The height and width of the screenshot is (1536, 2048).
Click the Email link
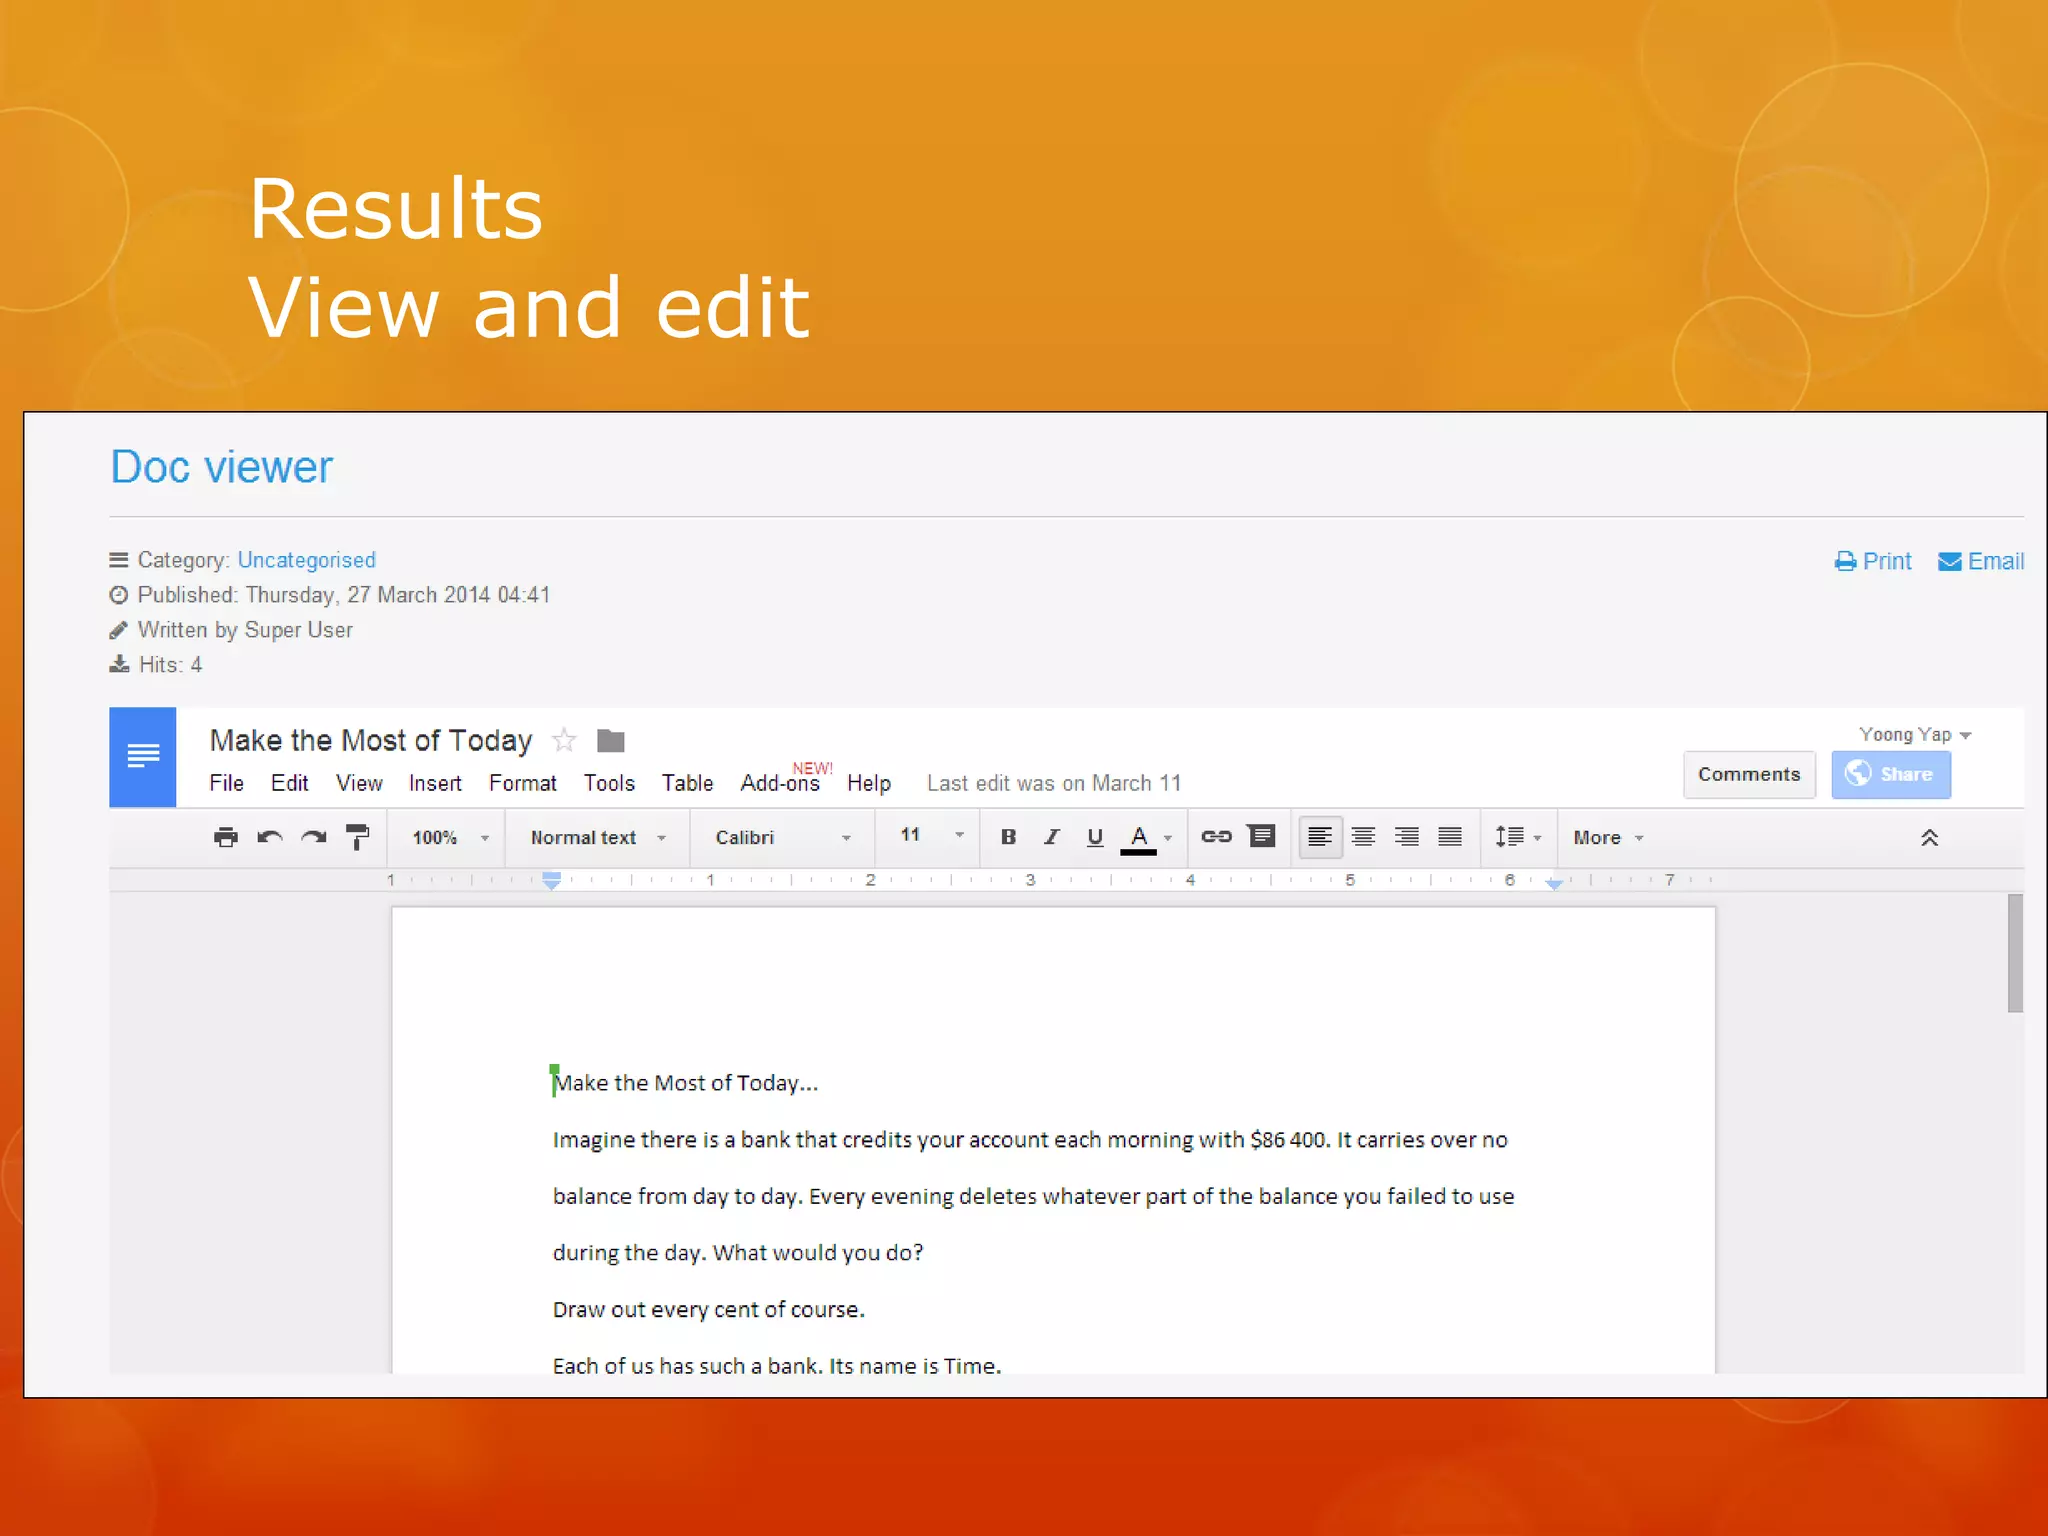pyautogui.click(x=1981, y=561)
